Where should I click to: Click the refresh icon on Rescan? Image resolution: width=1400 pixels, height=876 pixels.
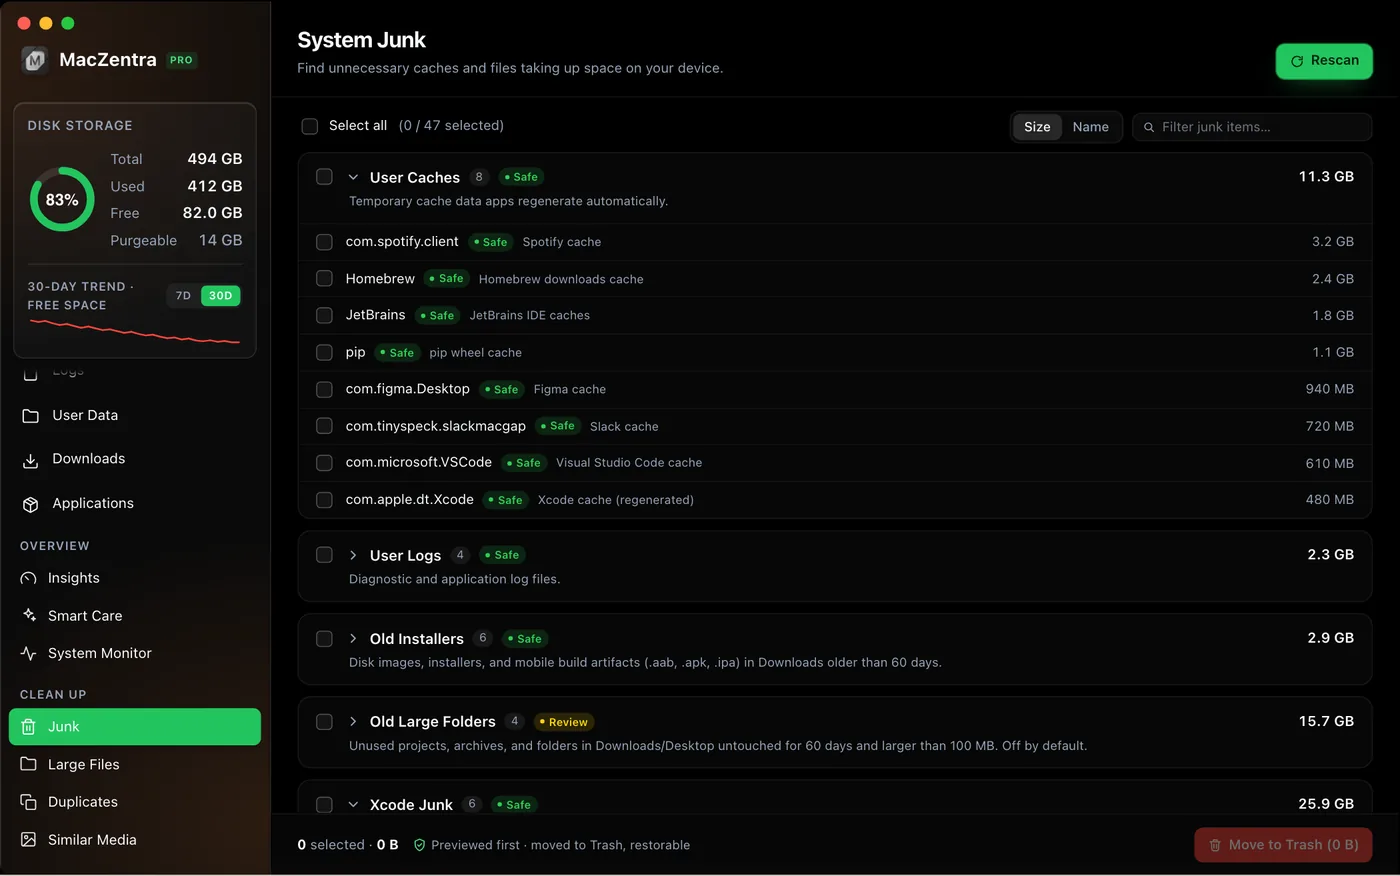click(x=1297, y=61)
